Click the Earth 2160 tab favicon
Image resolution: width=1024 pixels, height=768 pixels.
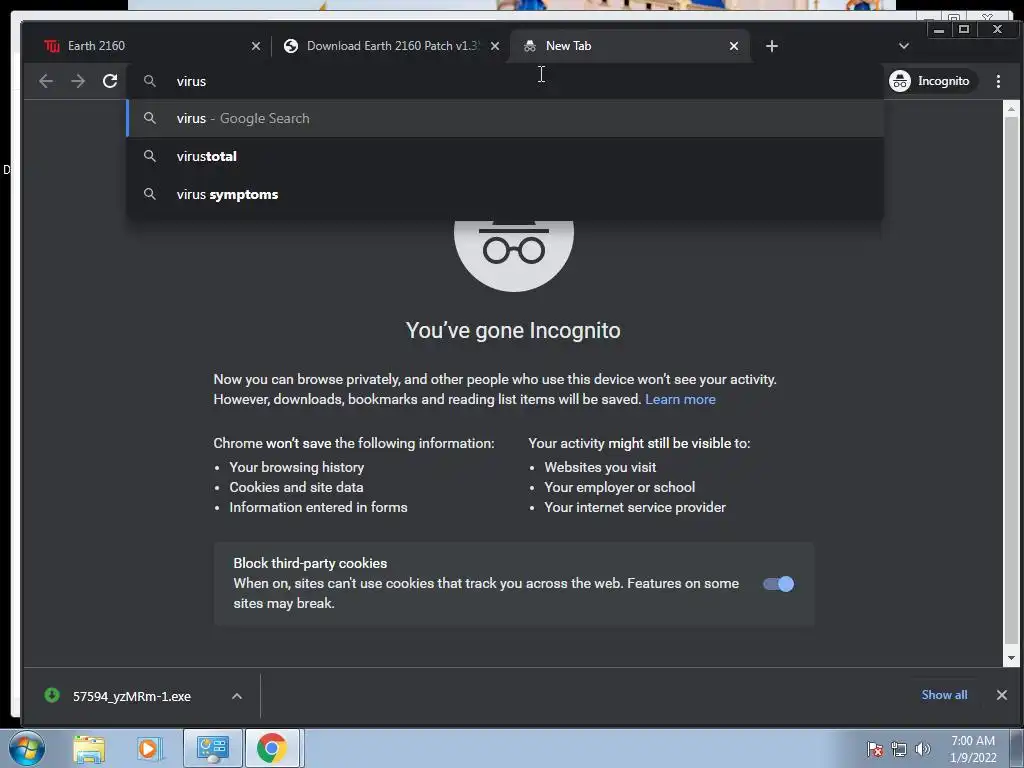tap(52, 46)
